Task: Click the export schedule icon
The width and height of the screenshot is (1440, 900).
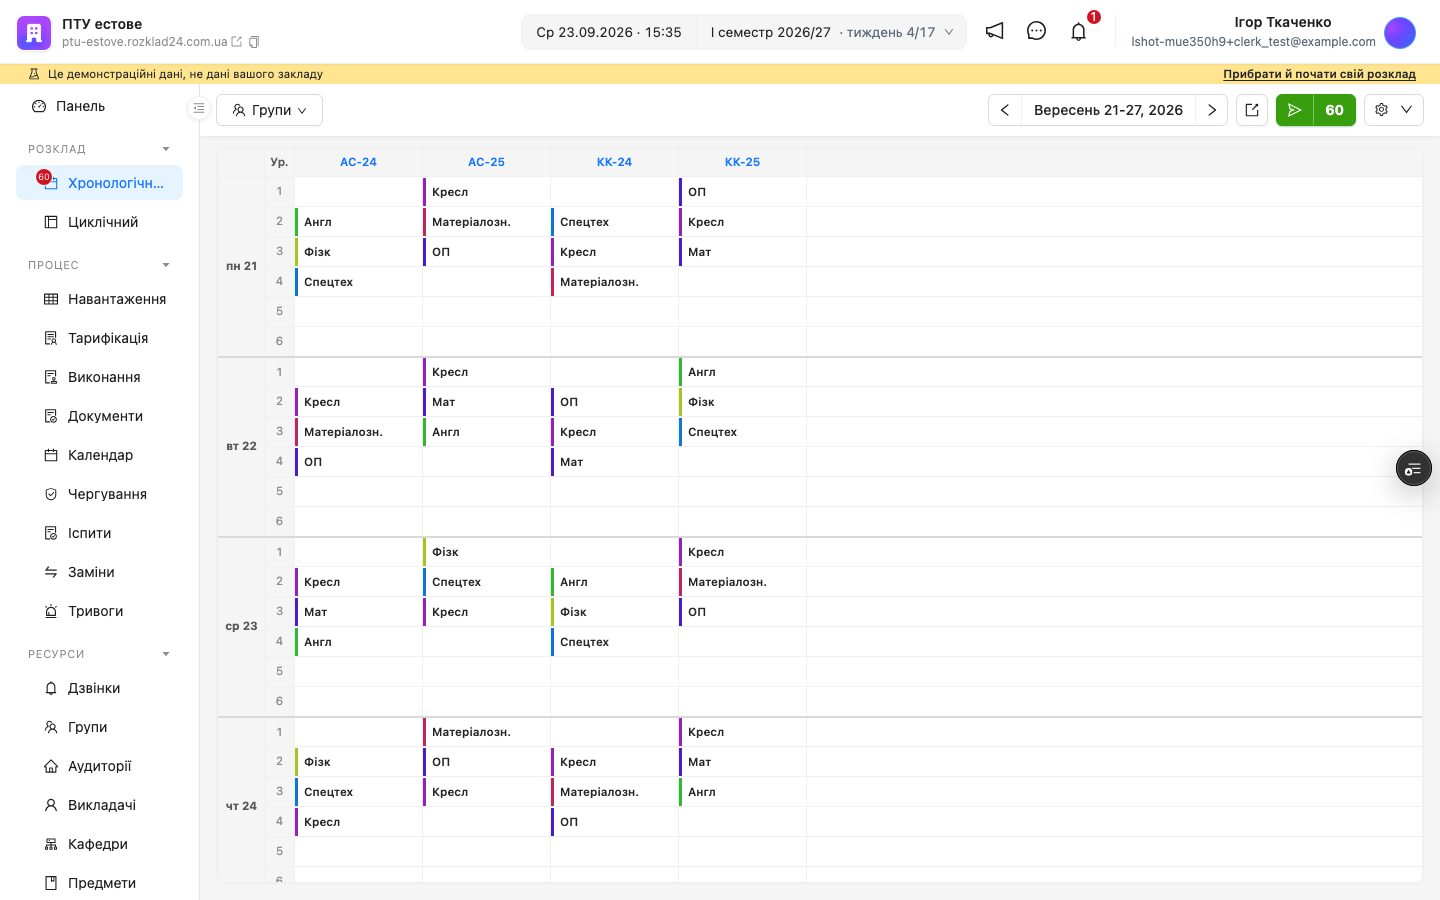Action: pyautogui.click(x=1252, y=110)
